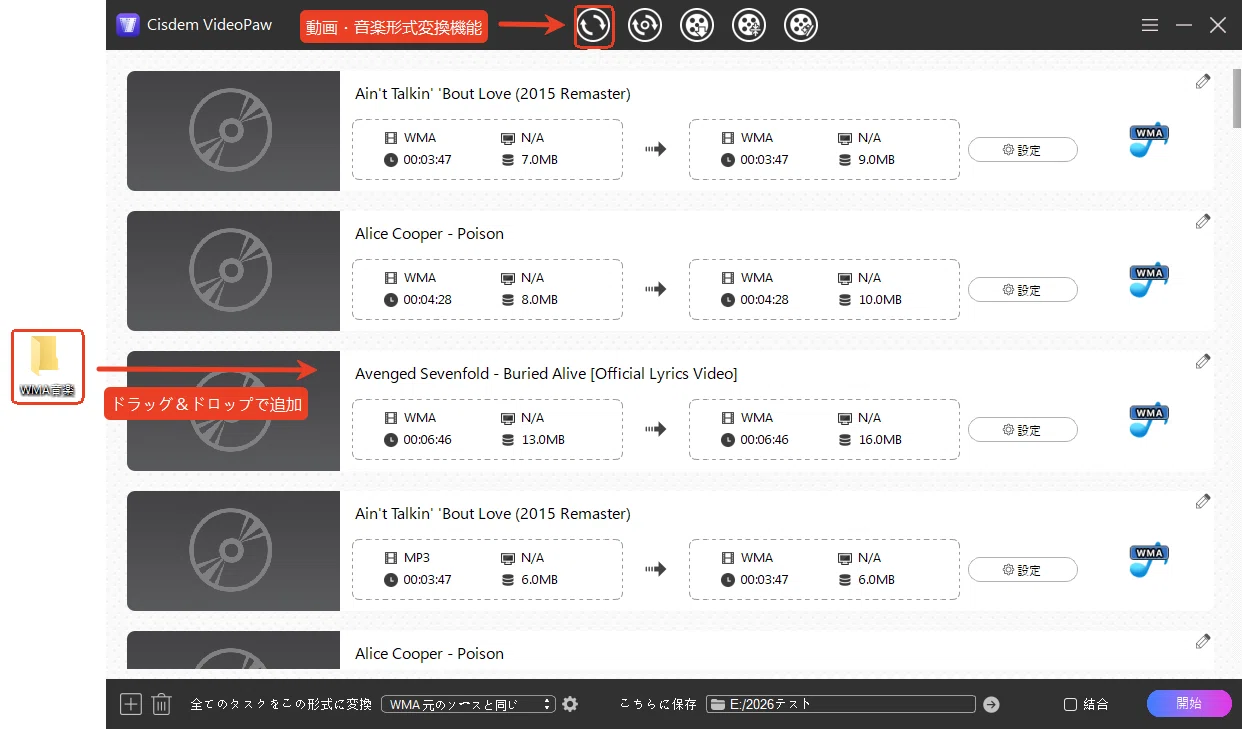Select disc thumbnail of Avenged Sevenfold row

[233, 410]
